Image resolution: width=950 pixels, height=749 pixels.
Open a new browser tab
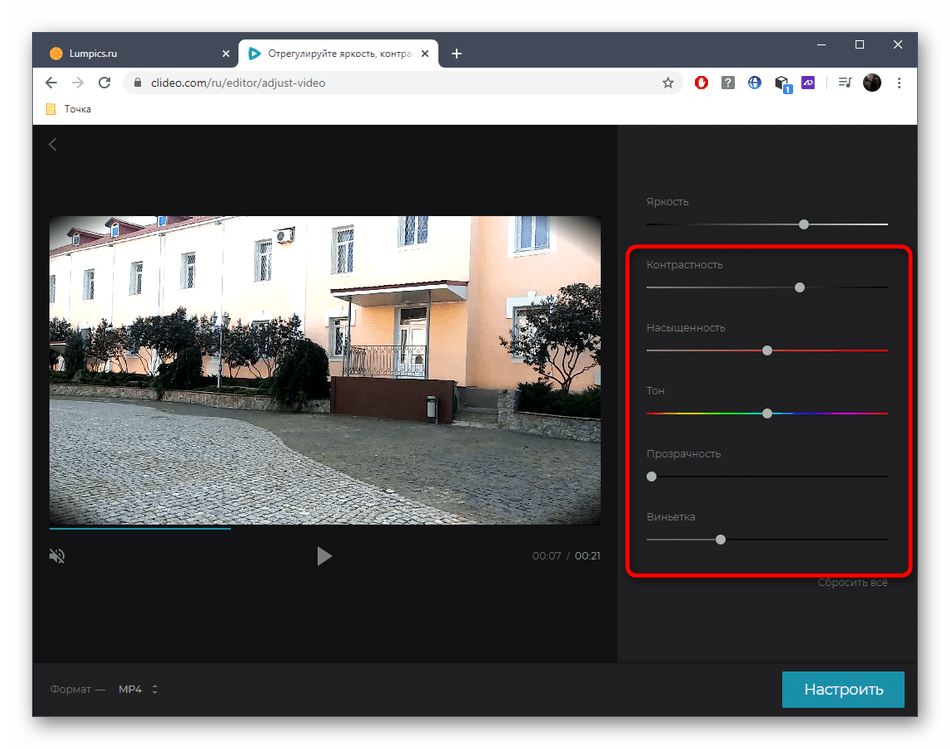pos(457,53)
